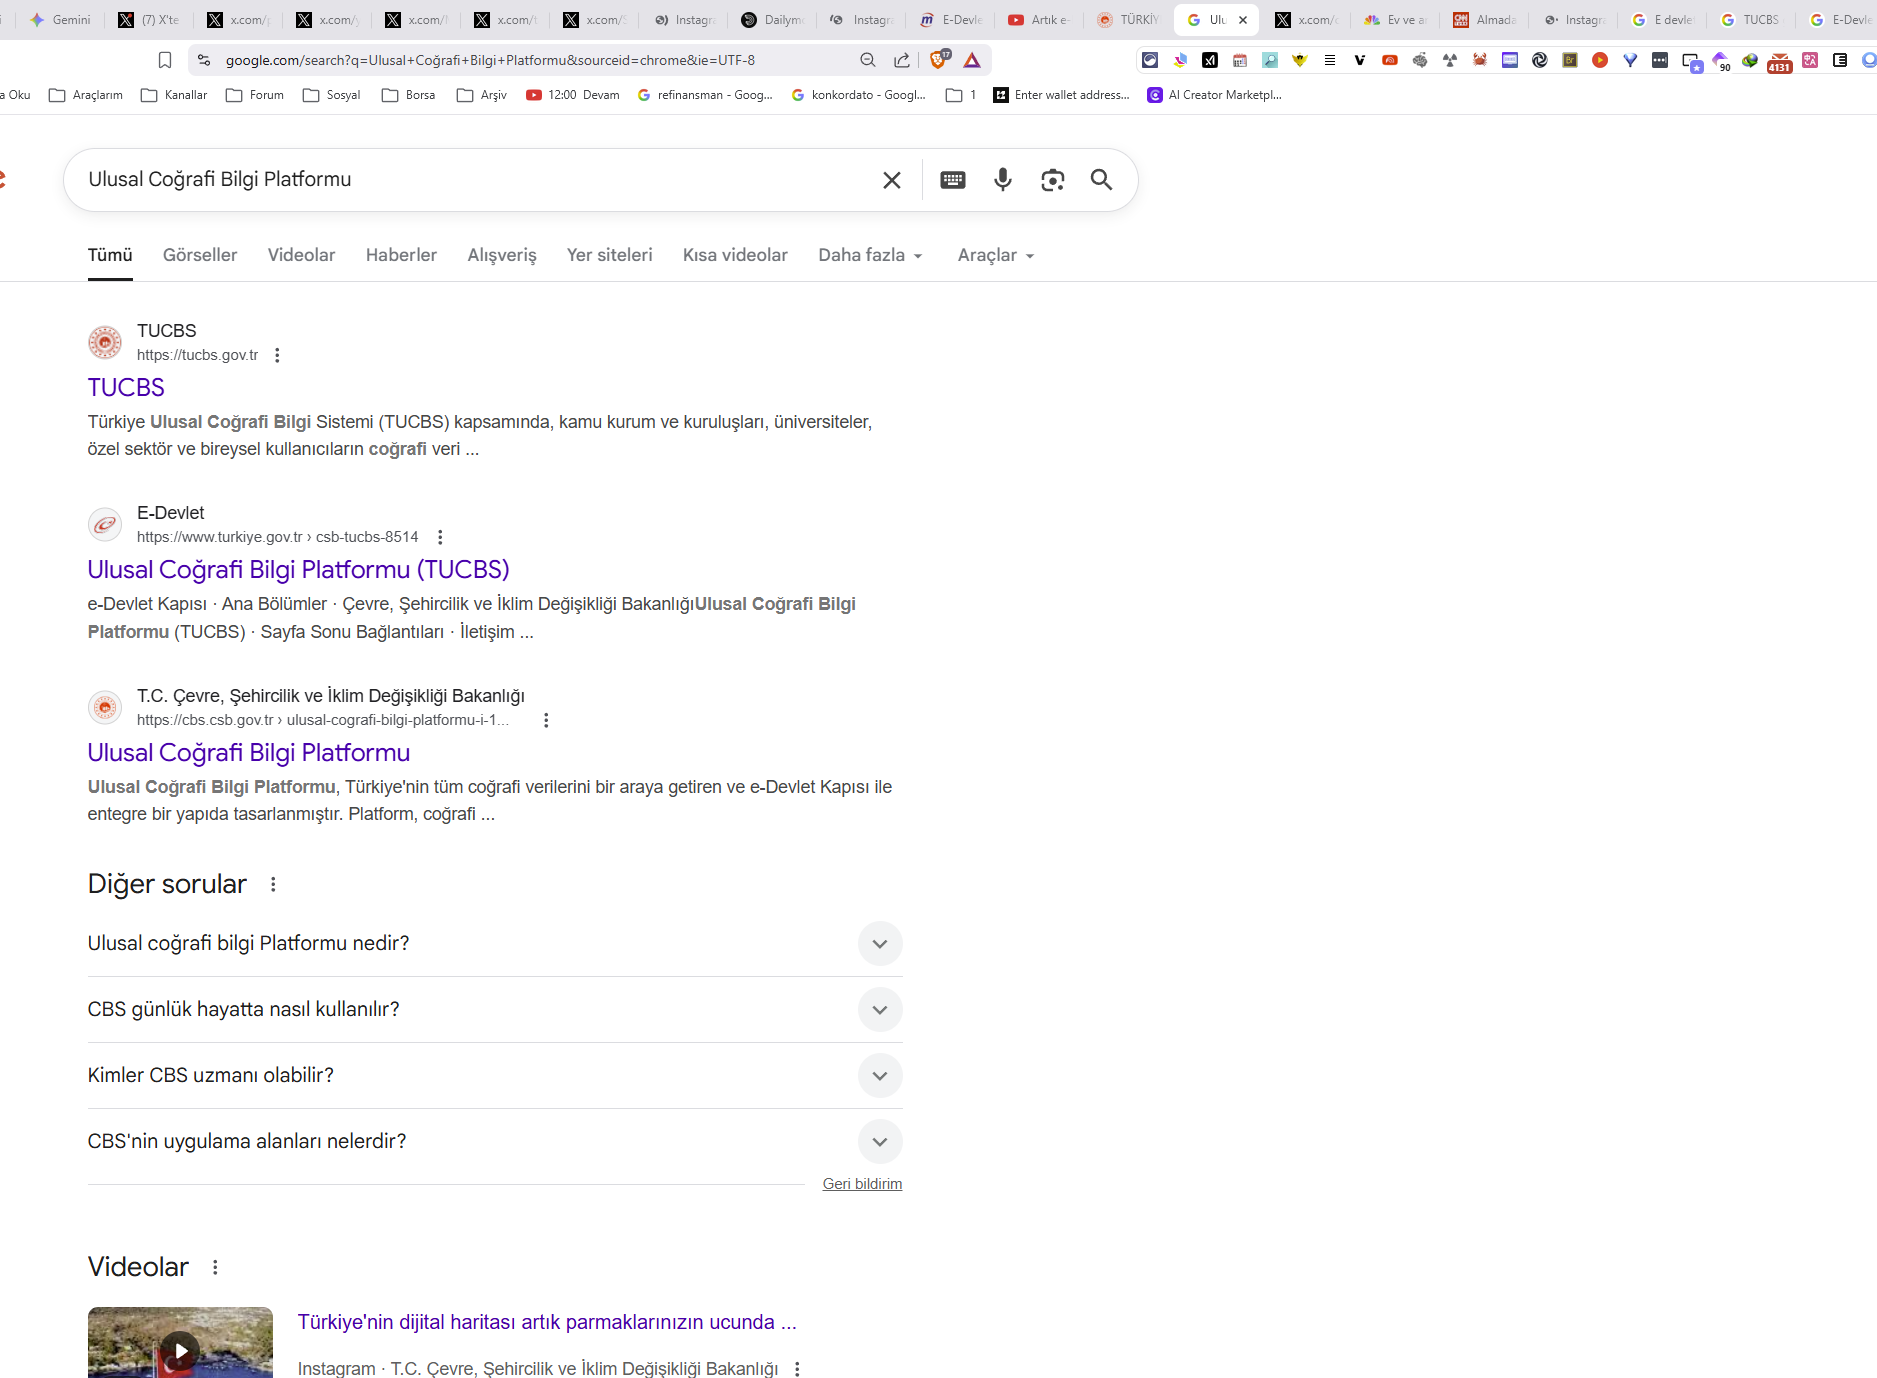This screenshot has height=1378, width=1877.
Task: Open the Daha fazla dropdown
Action: (870, 255)
